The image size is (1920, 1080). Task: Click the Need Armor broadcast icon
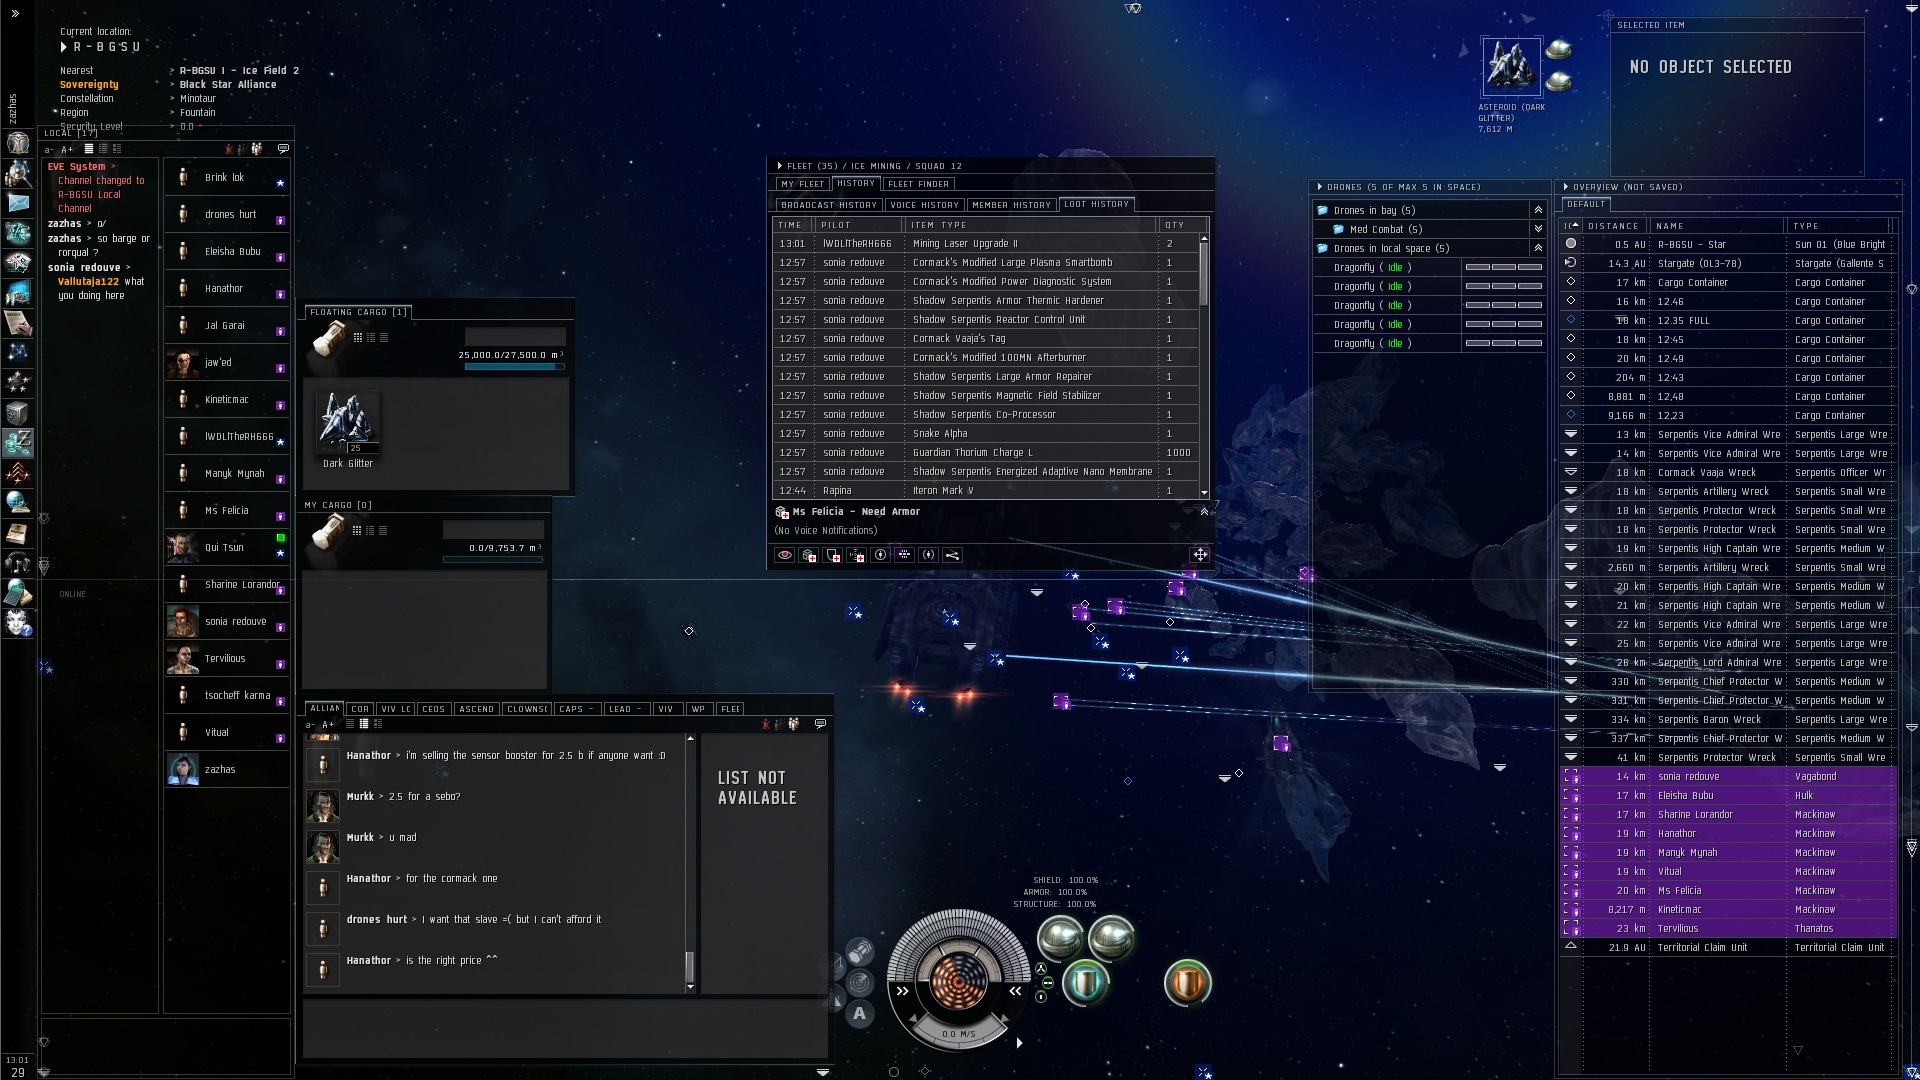pos(808,555)
